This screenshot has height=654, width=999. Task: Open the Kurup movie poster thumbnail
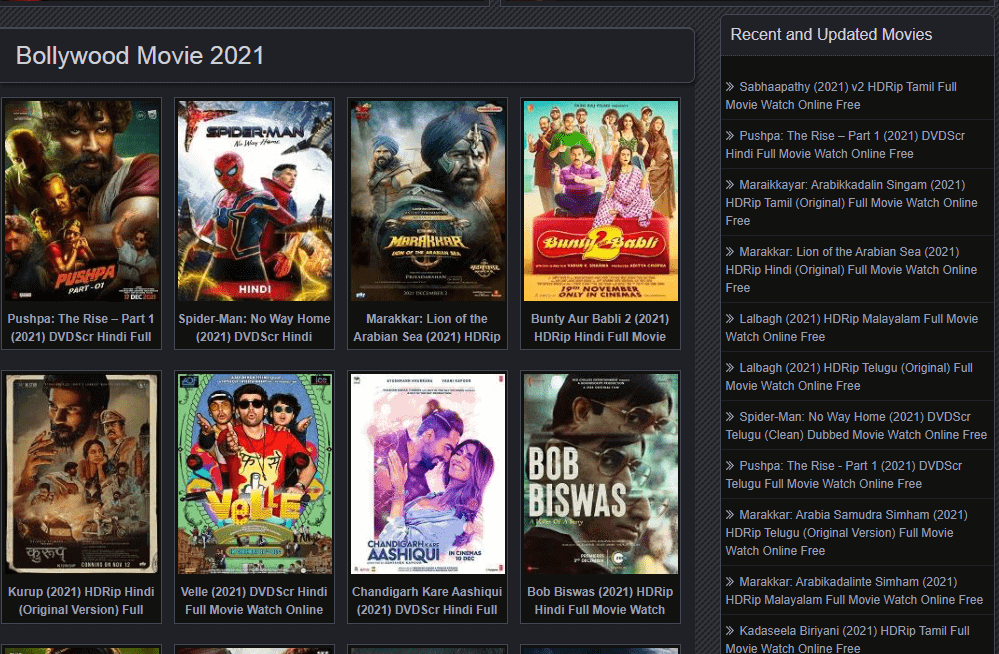coord(82,473)
